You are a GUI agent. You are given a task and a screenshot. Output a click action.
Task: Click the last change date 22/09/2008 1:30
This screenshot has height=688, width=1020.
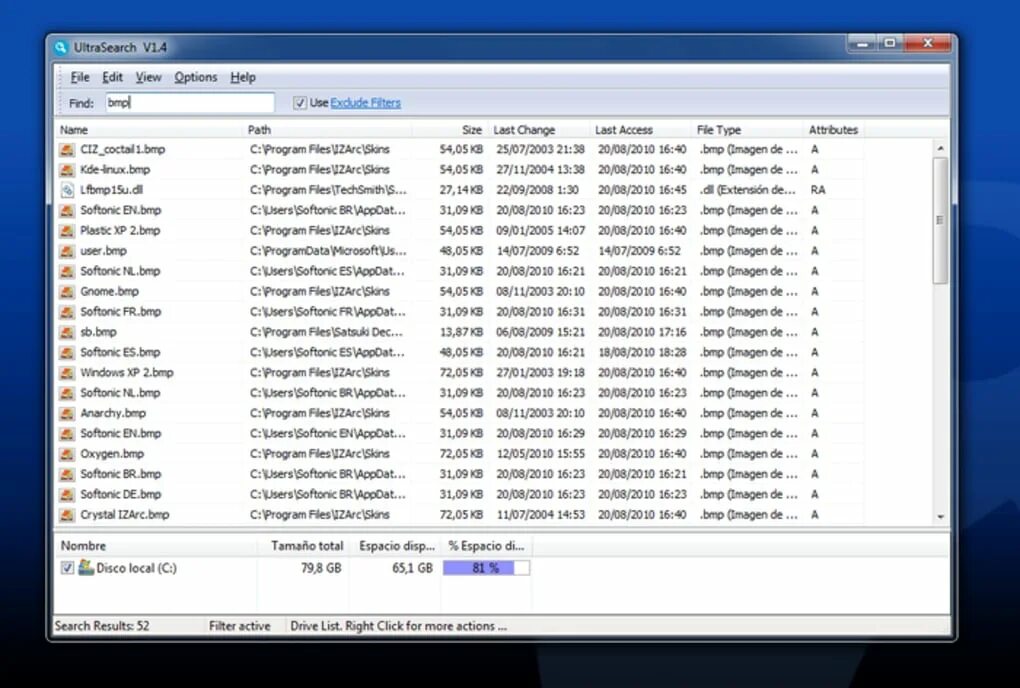pyautogui.click(x=538, y=190)
